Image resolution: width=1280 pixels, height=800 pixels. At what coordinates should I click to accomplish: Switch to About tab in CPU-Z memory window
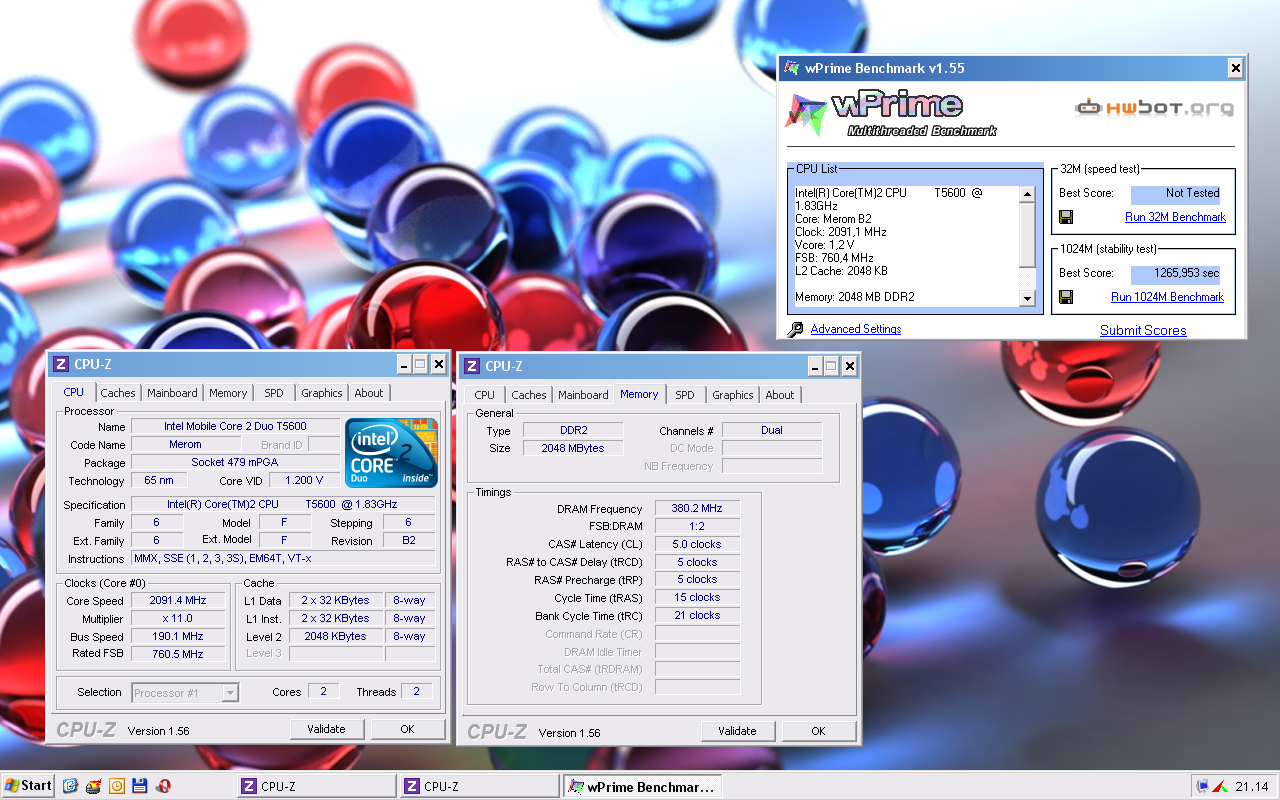(780, 395)
